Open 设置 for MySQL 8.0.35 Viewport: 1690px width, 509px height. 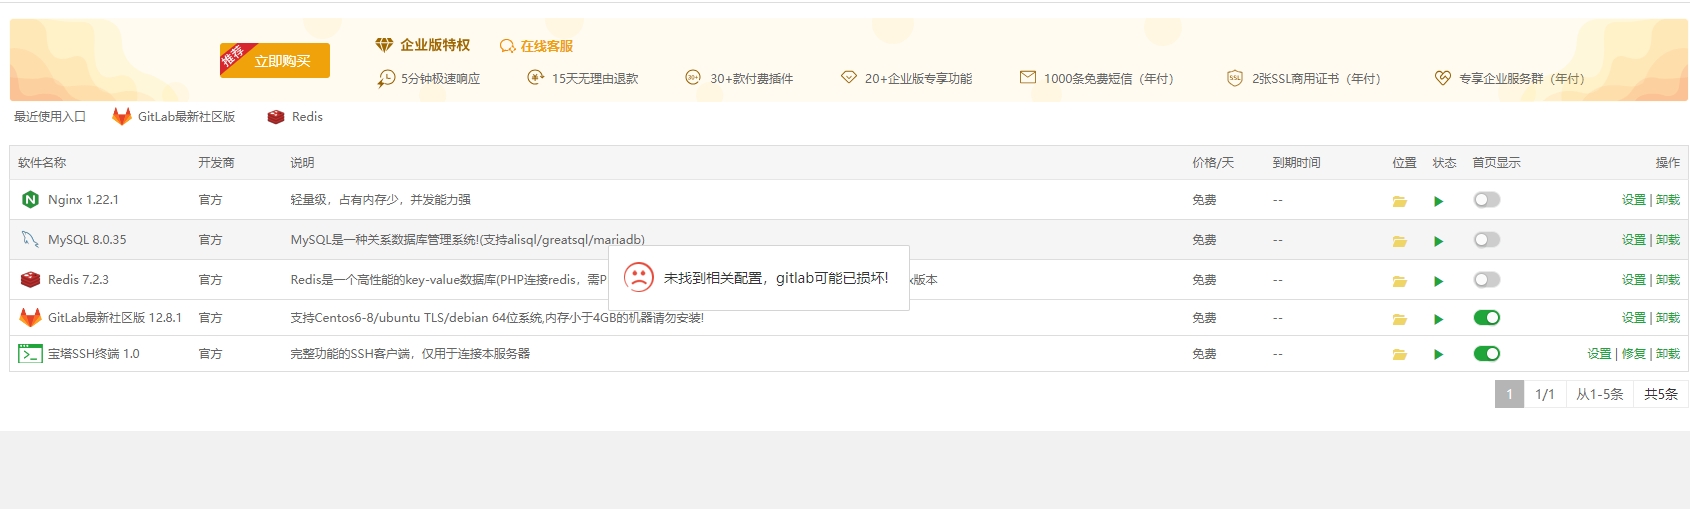click(x=1633, y=240)
